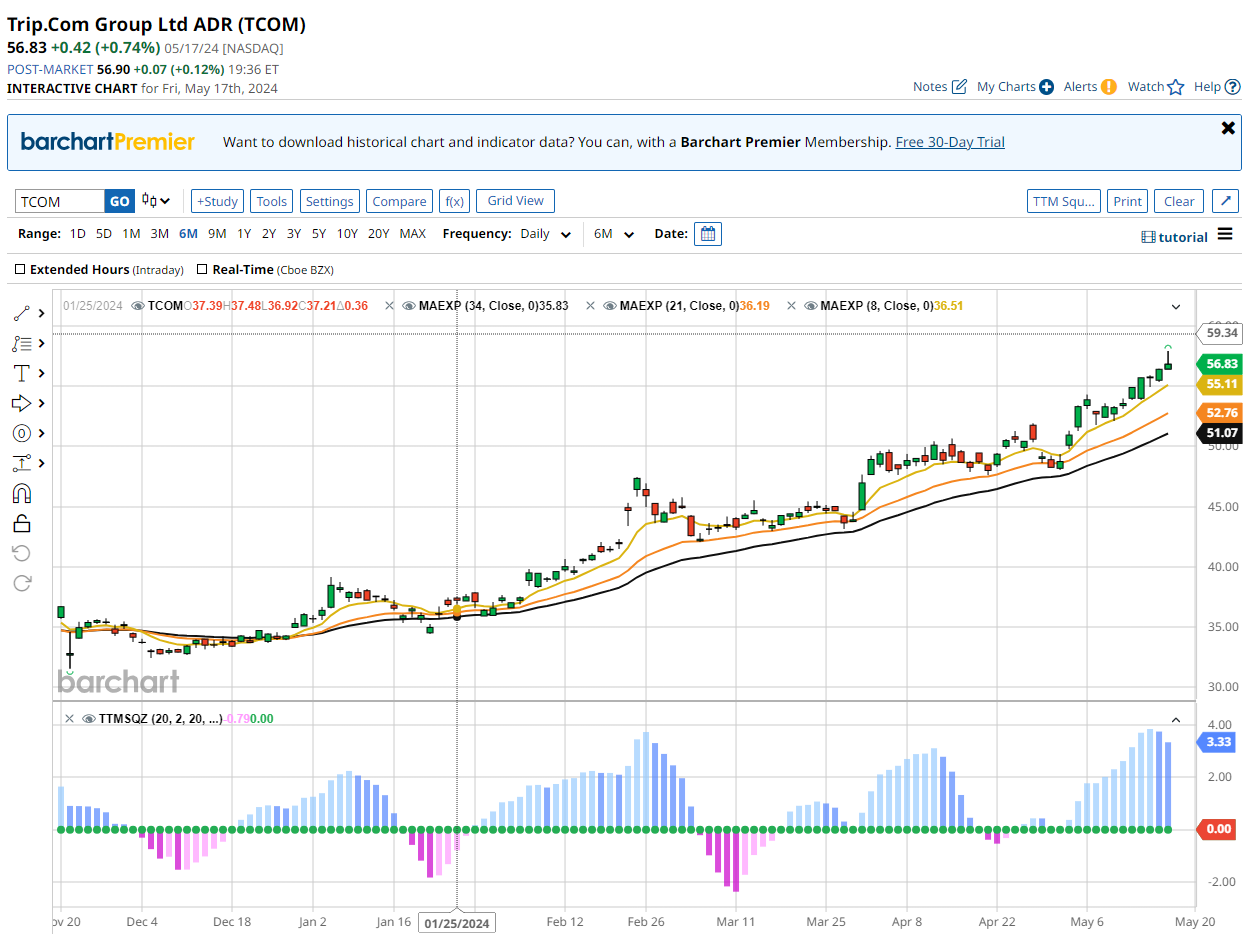
Task: Select the Fibonacci retracement tool
Action: pos(21,343)
